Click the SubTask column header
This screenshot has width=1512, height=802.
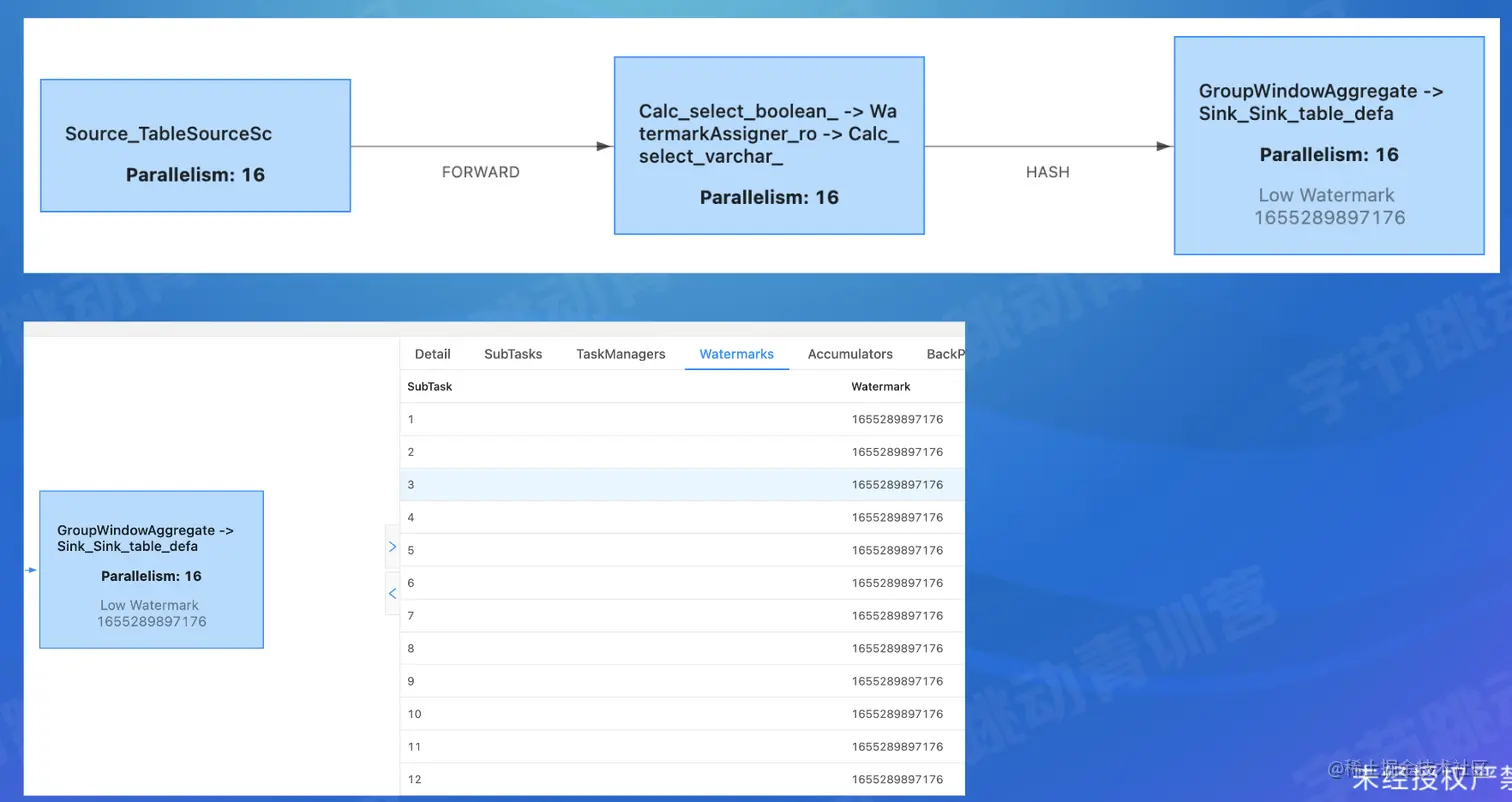(x=430, y=386)
